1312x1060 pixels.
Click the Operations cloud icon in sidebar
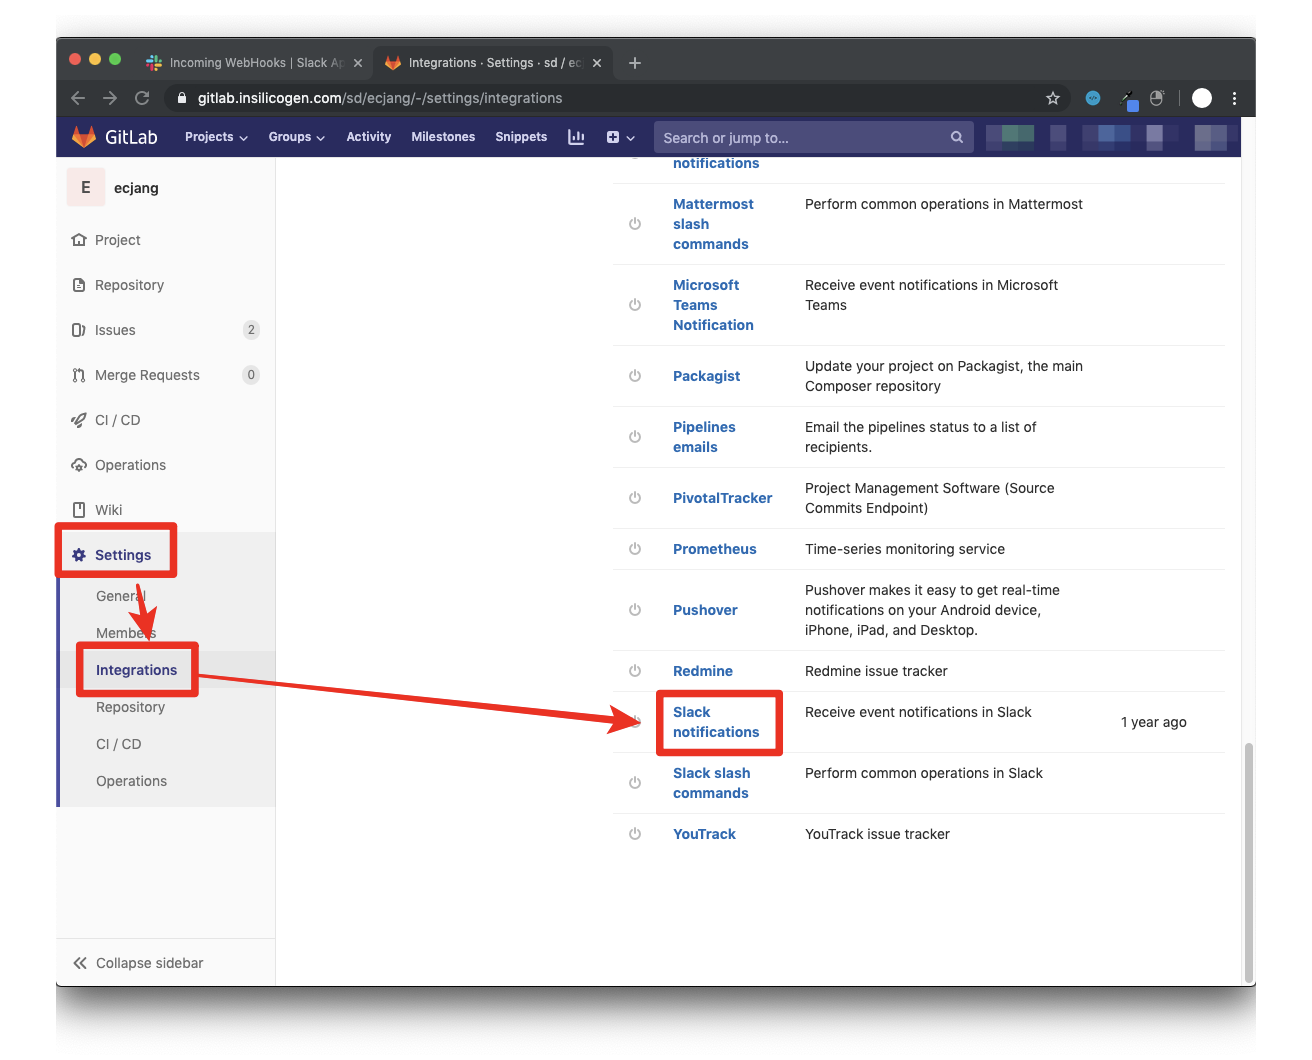point(79,465)
